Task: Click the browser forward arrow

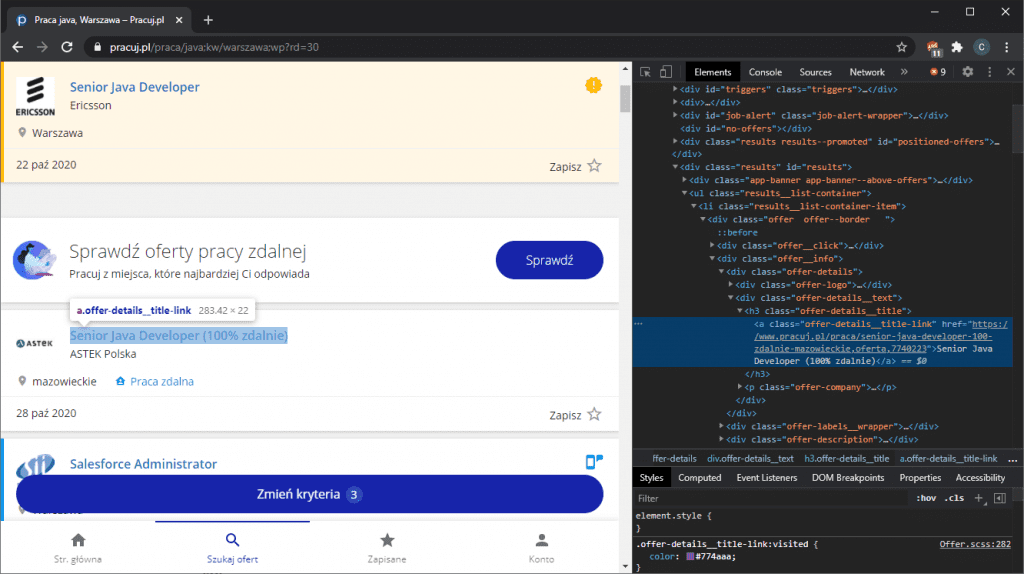Action: coord(42,47)
